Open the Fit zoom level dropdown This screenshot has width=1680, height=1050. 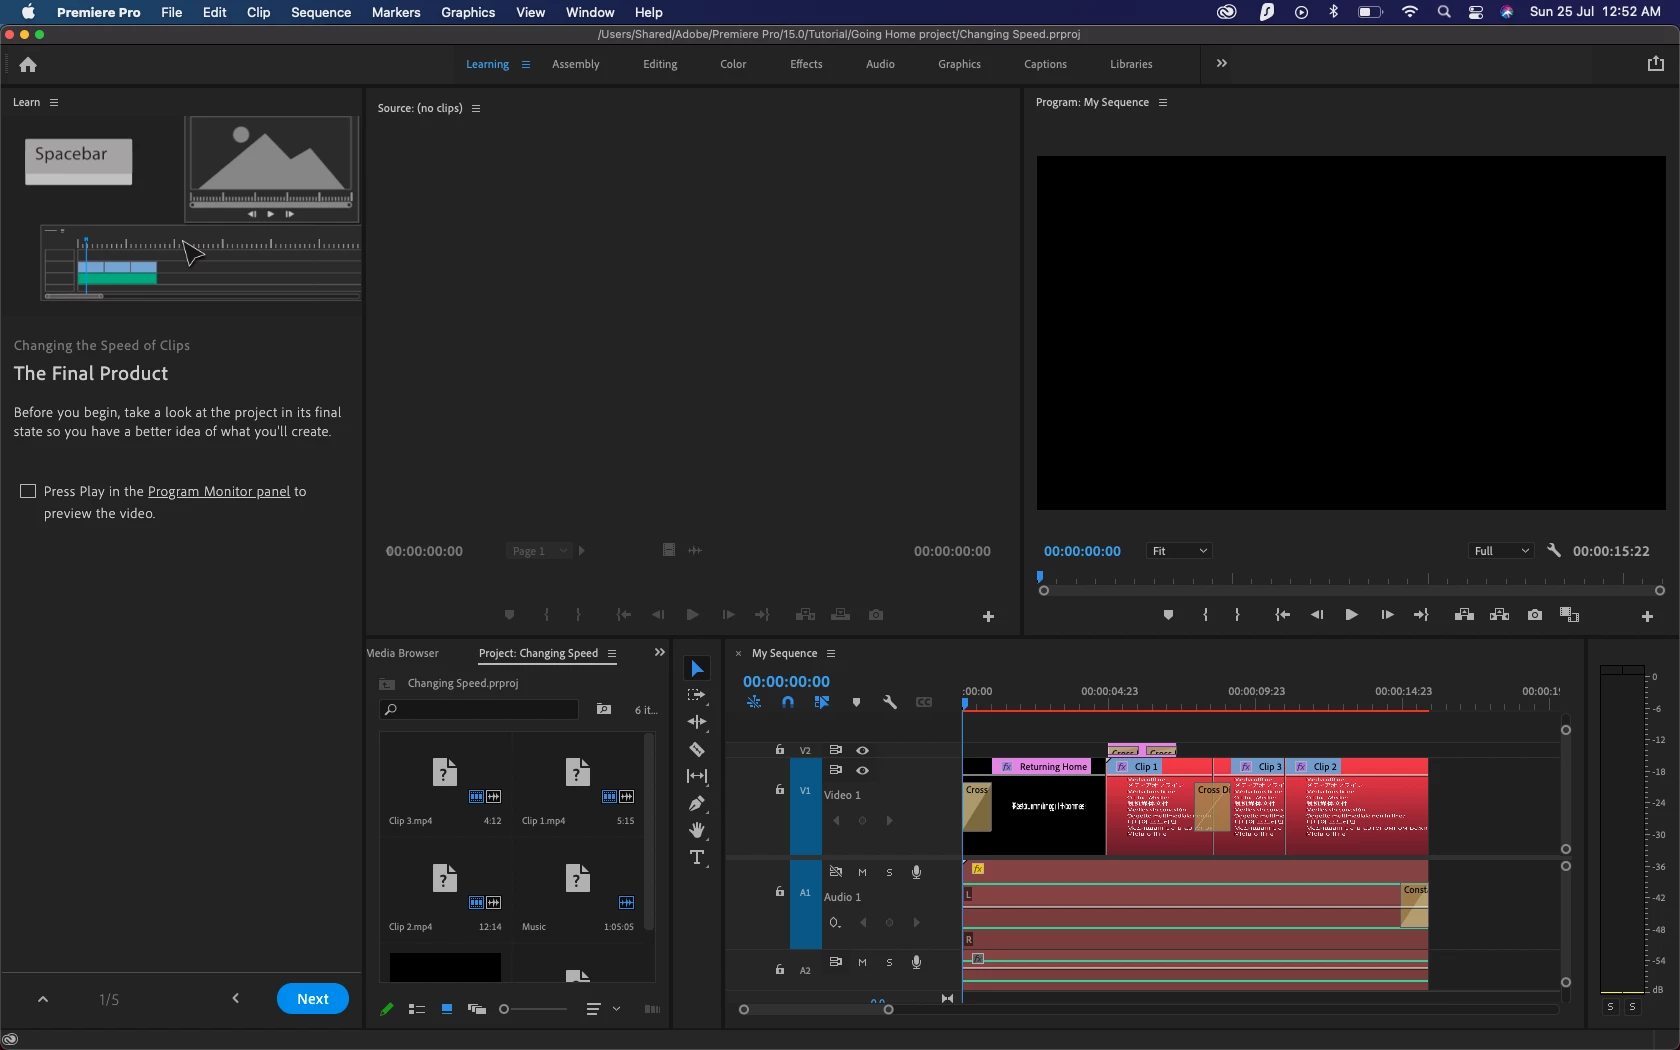point(1179,551)
